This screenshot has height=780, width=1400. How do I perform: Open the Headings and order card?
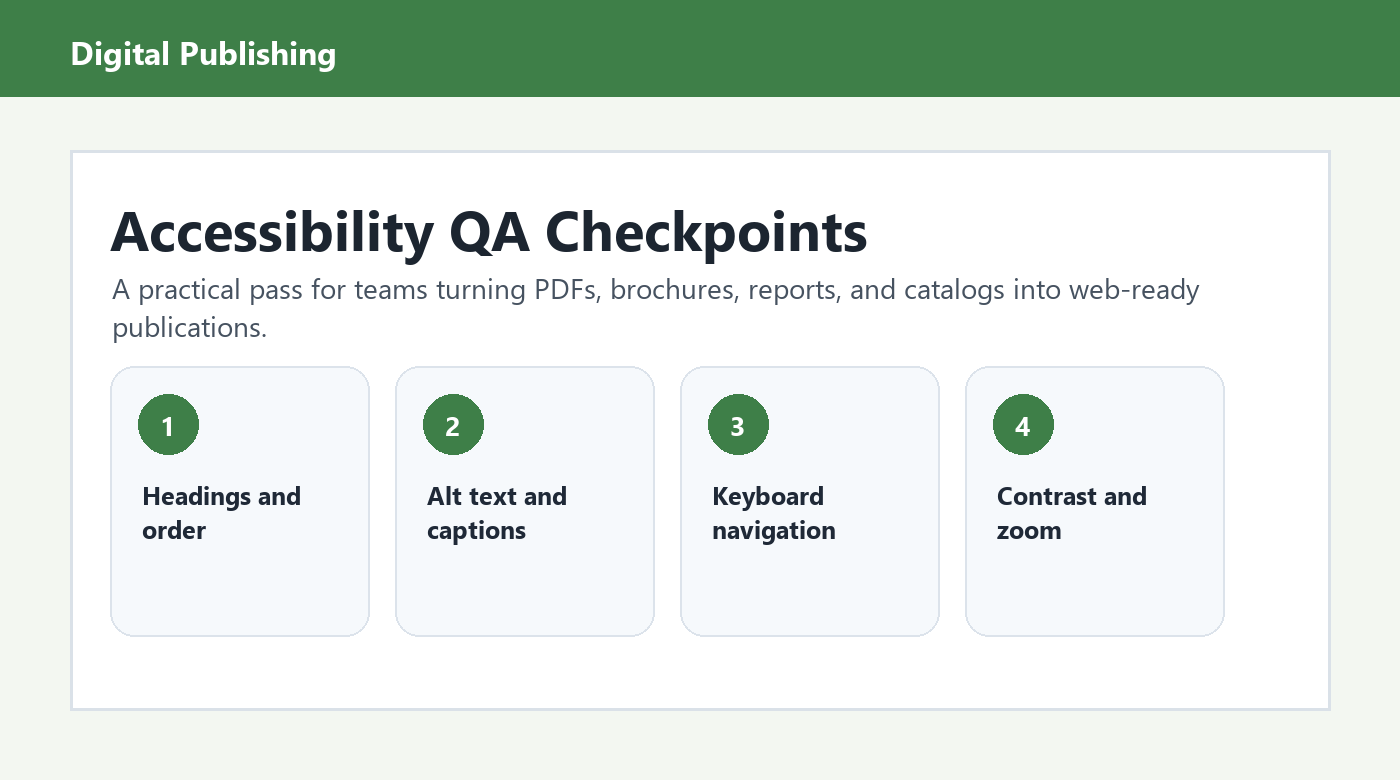240,501
